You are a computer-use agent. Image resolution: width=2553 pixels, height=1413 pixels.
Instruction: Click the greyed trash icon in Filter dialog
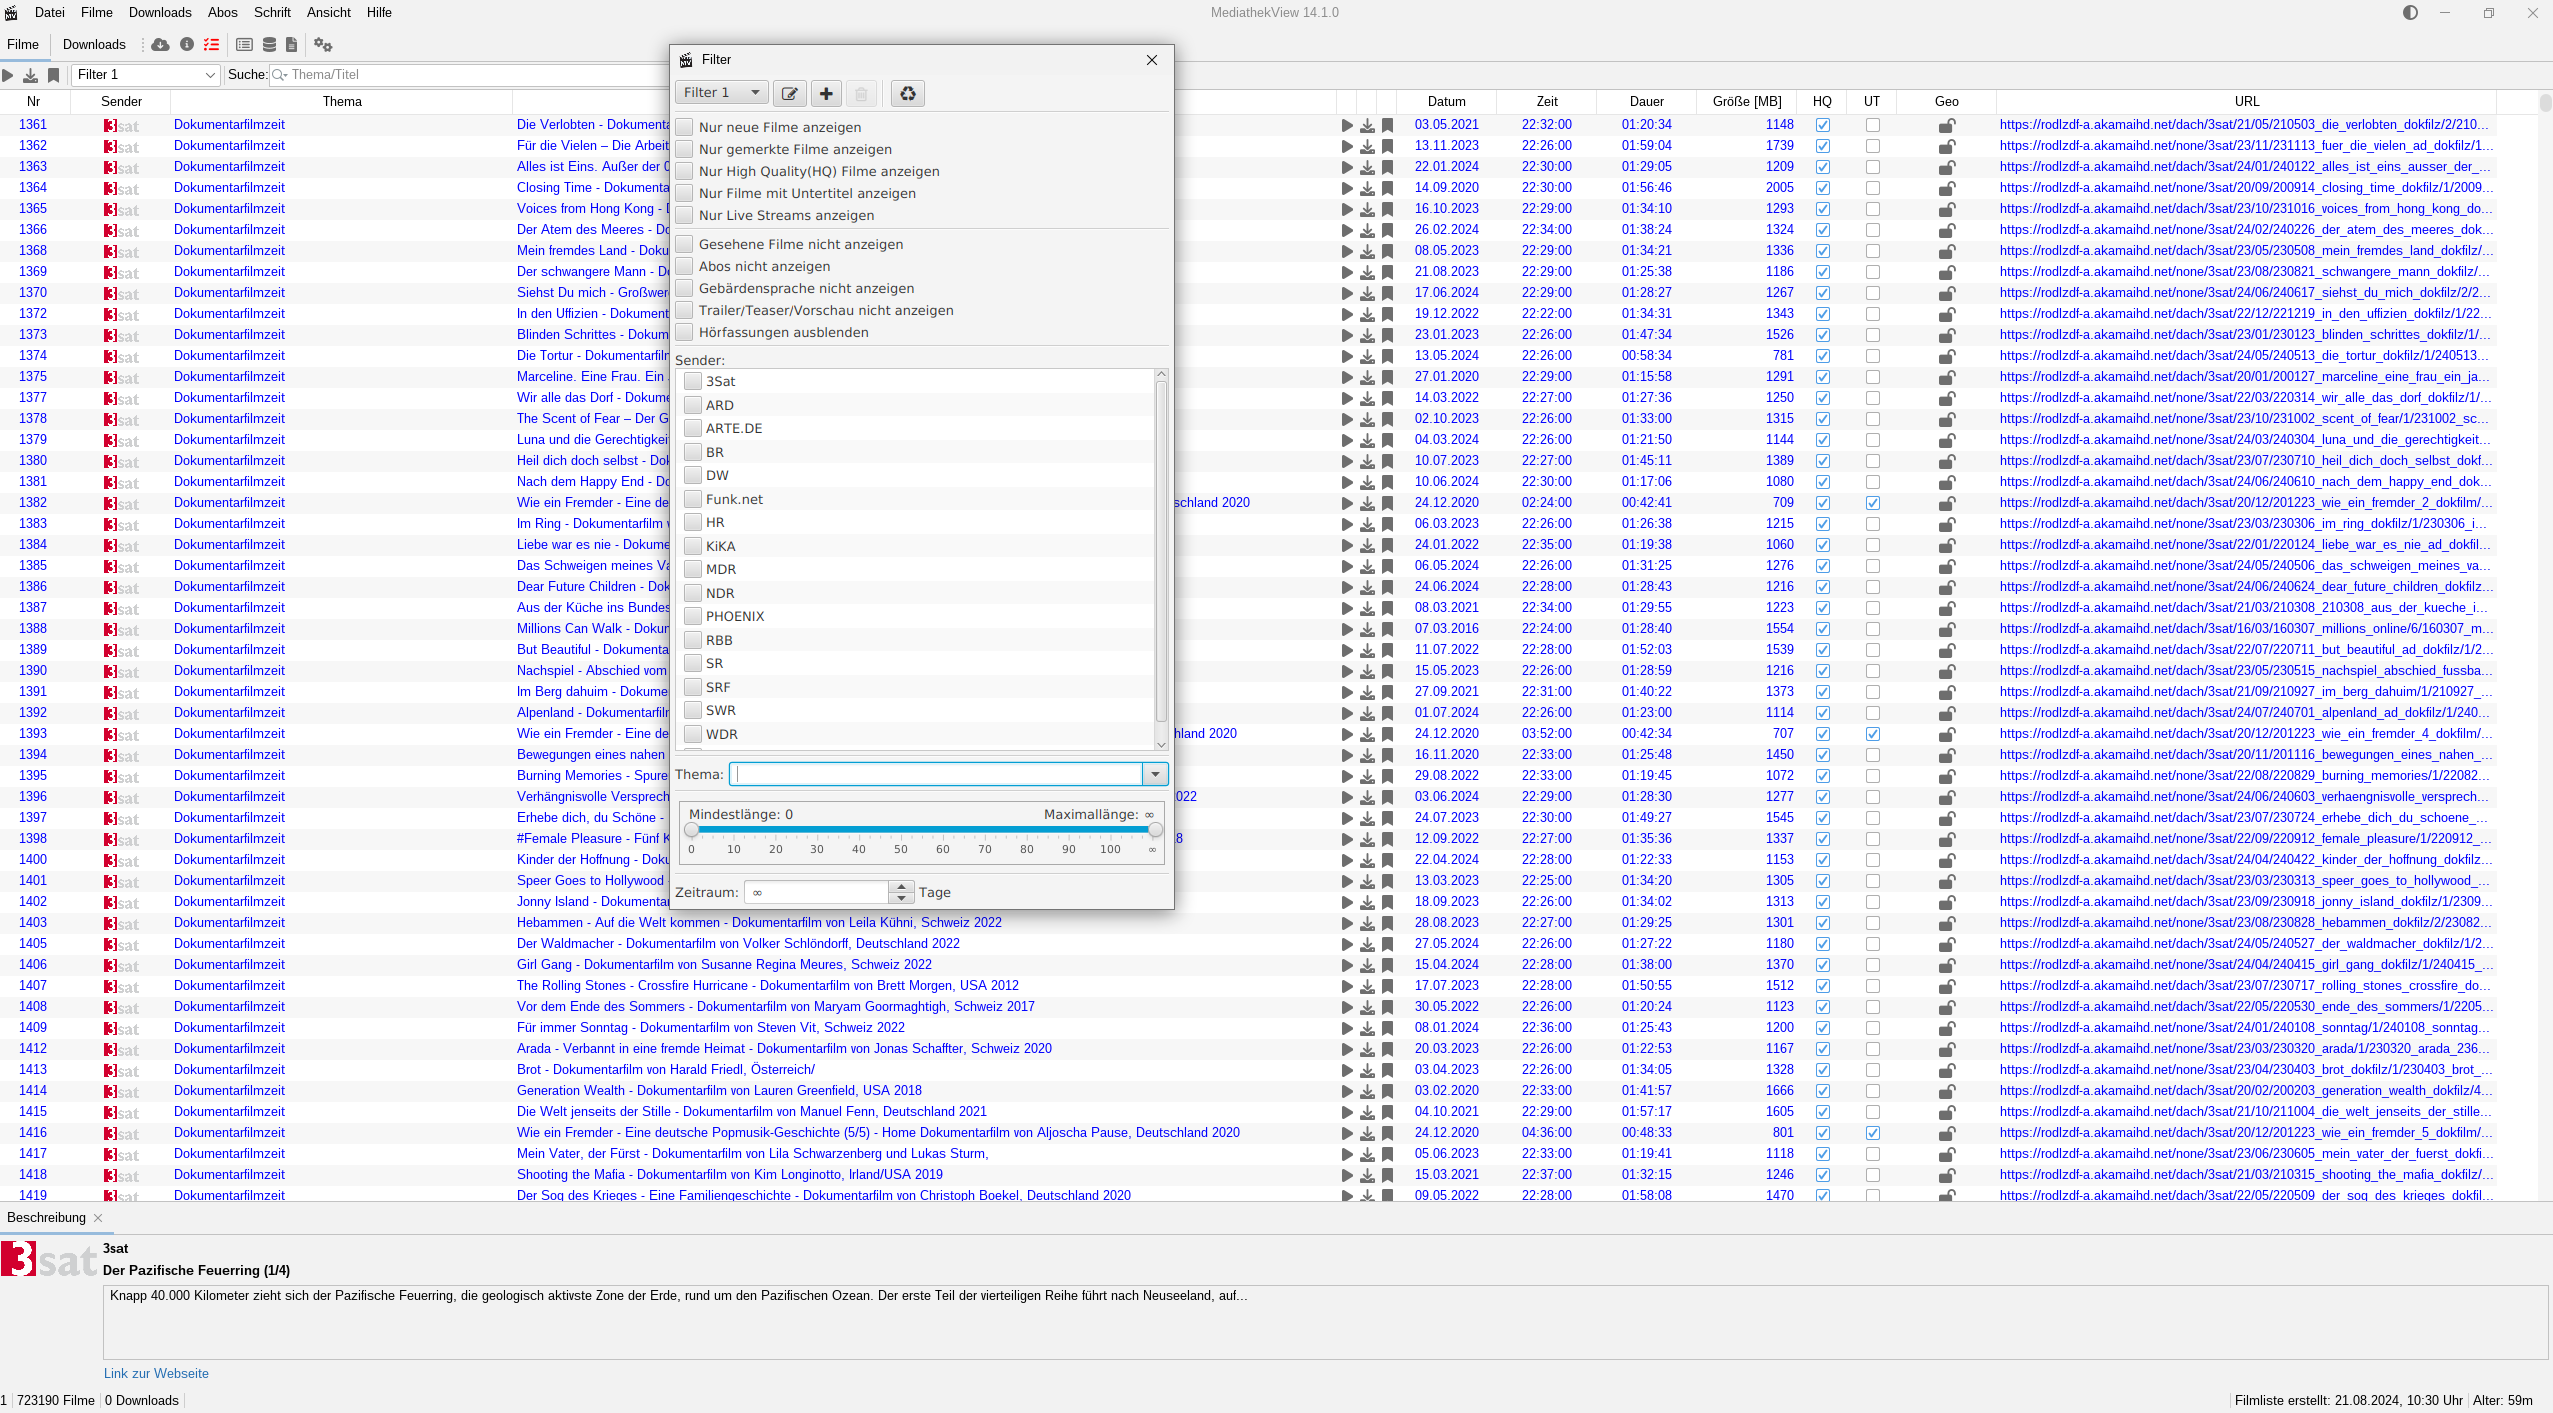[861, 93]
